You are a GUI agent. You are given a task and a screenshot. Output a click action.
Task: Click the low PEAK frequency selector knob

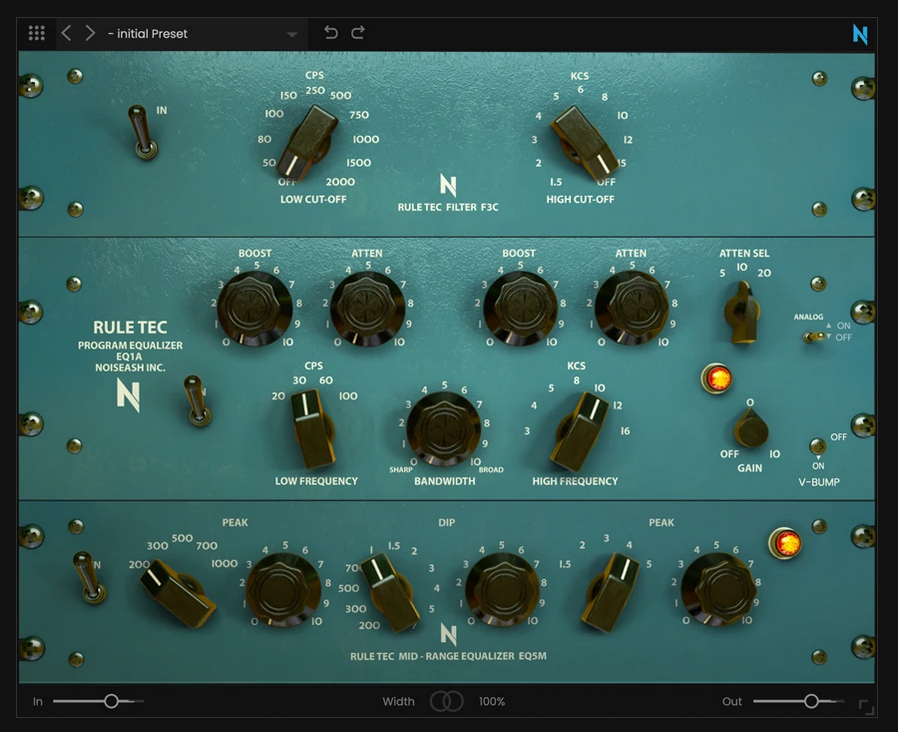coord(178,593)
